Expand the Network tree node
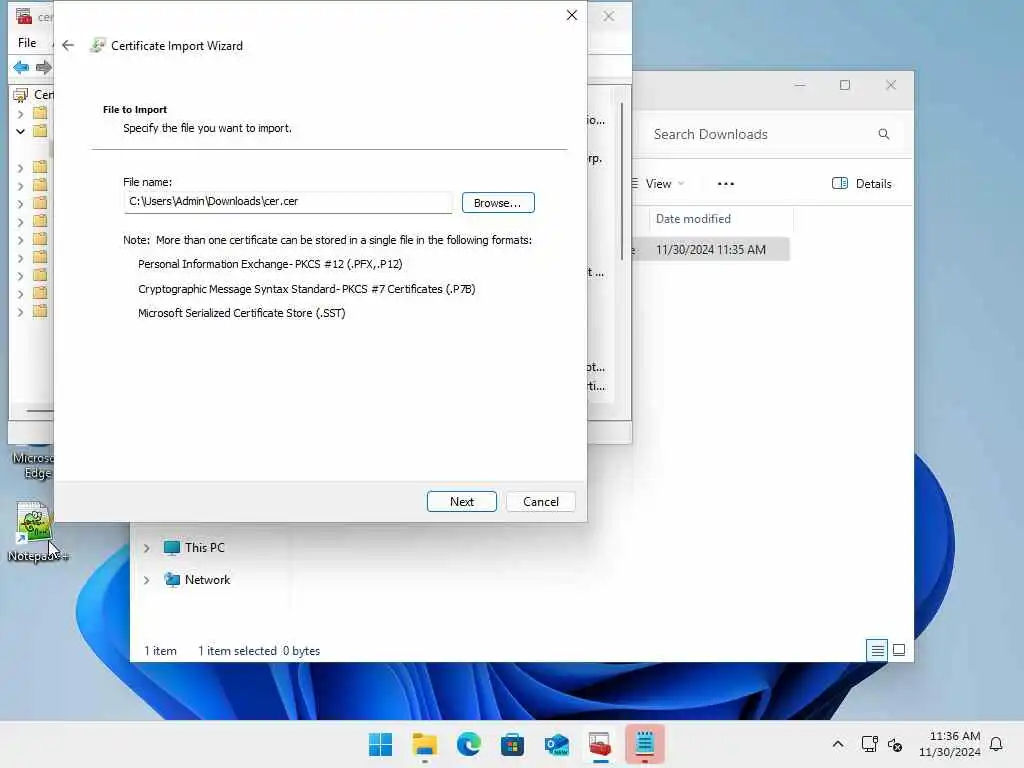This screenshot has width=1024, height=768. pos(147,580)
